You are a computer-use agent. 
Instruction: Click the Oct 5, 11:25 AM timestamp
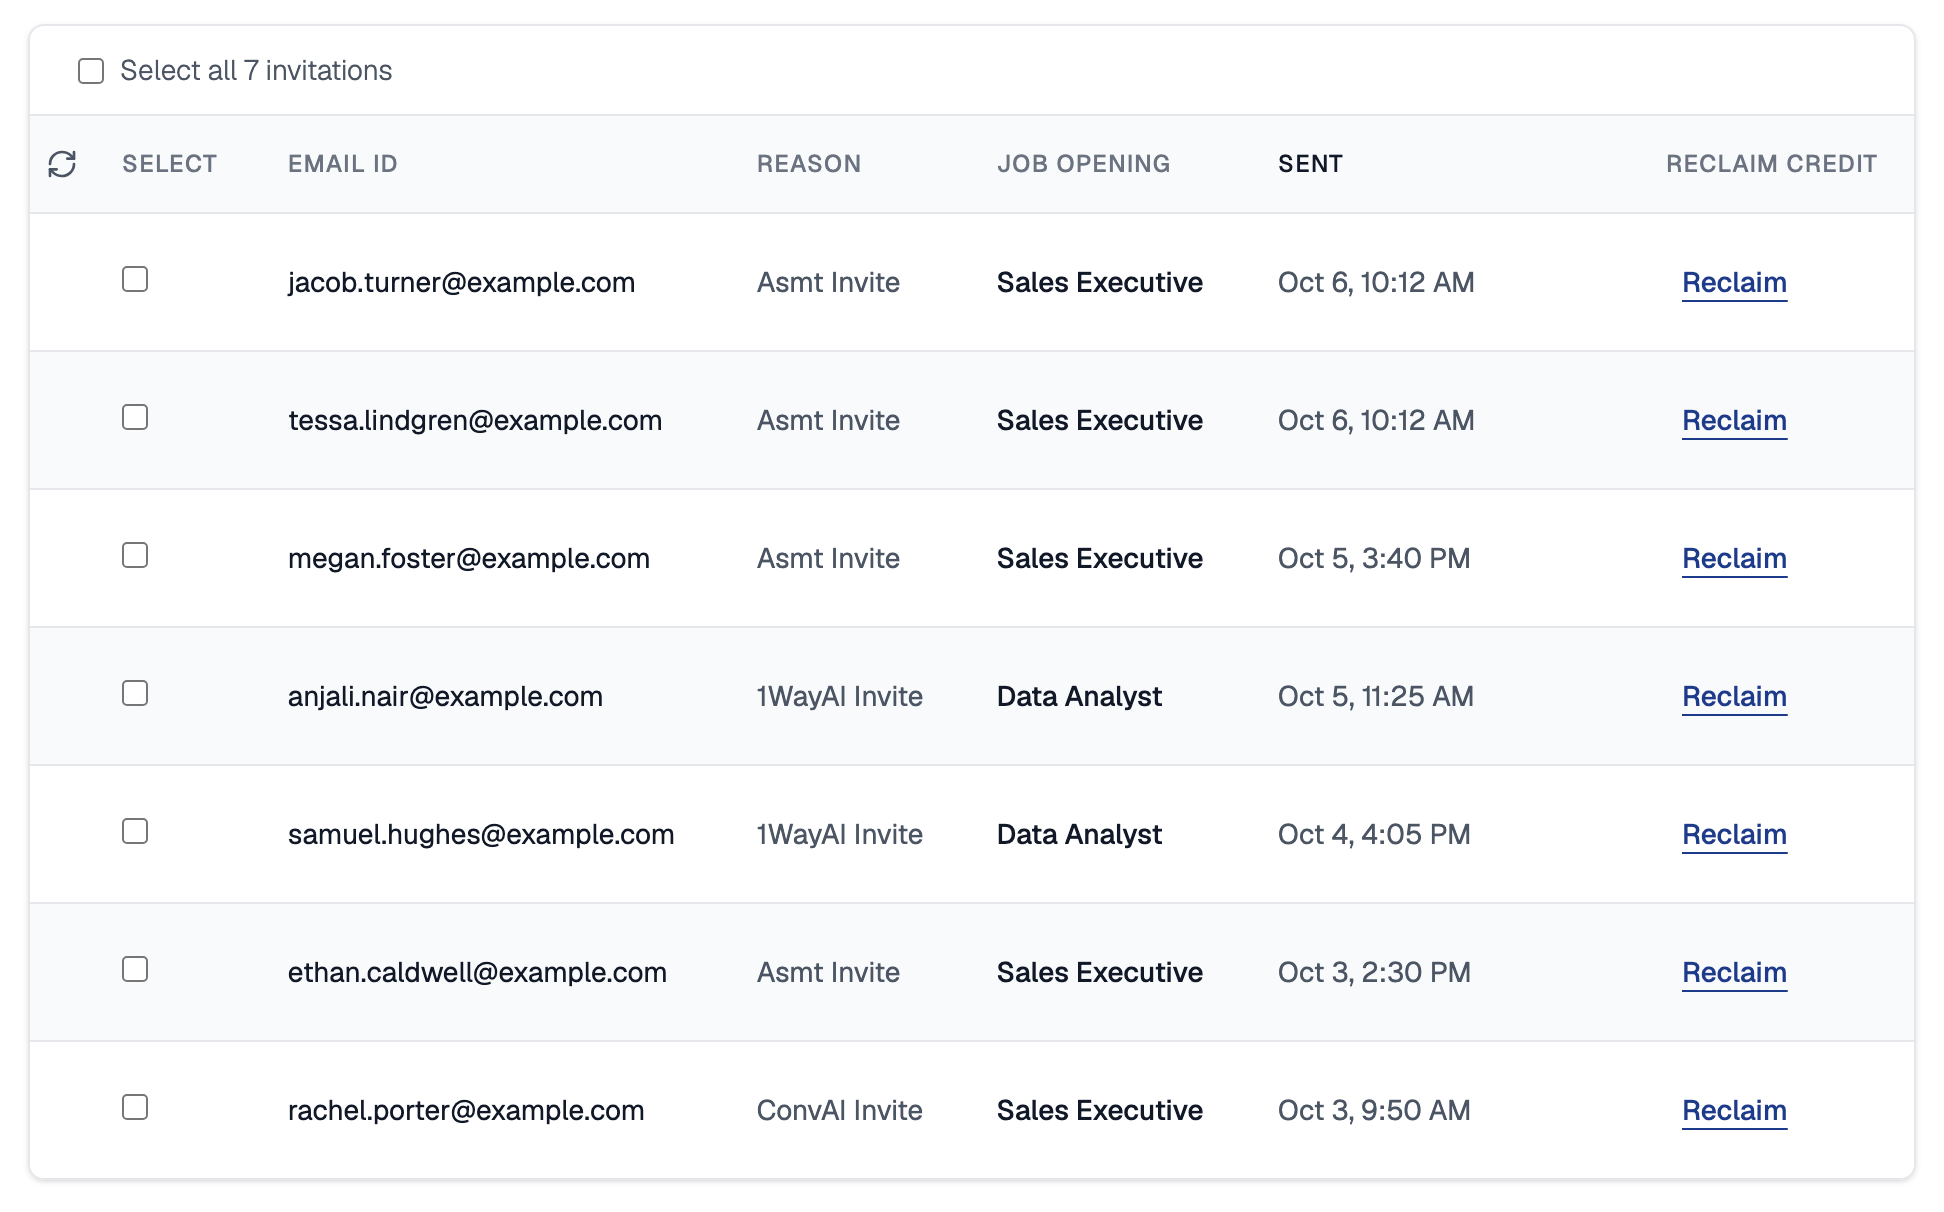point(1376,697)
